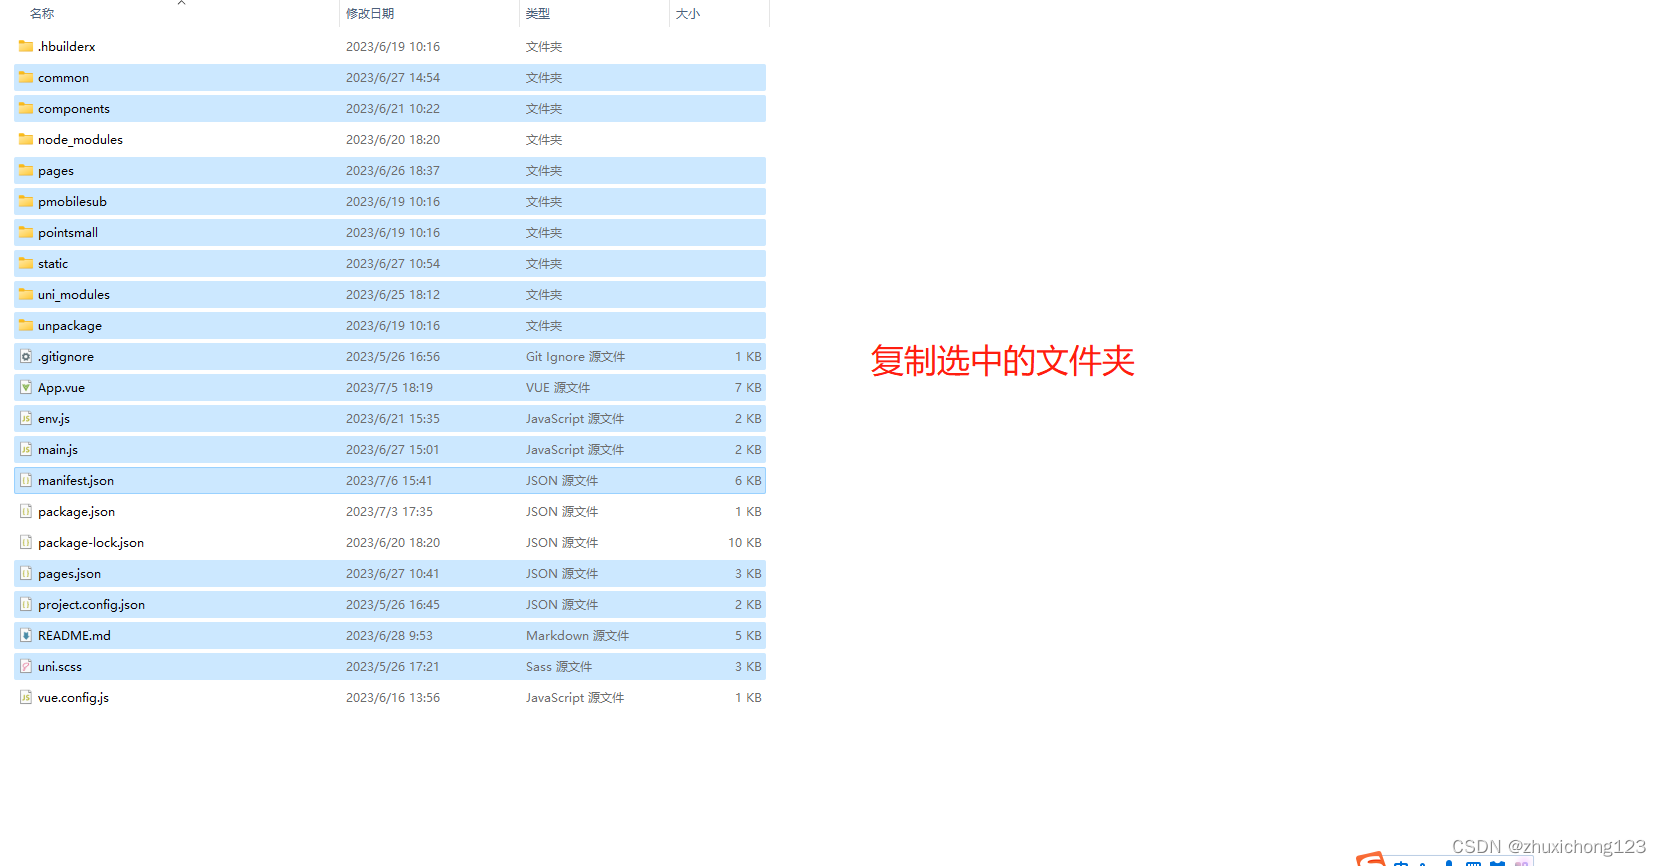Select the file name common

tap(63, 77)
